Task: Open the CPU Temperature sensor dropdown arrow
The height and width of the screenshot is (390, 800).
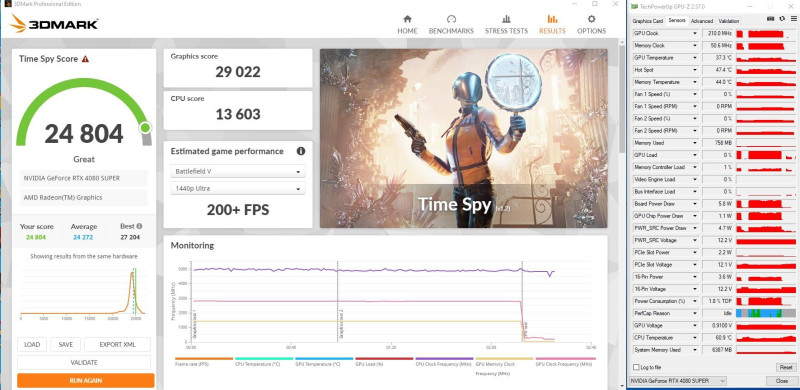Action: click(694, 338)
